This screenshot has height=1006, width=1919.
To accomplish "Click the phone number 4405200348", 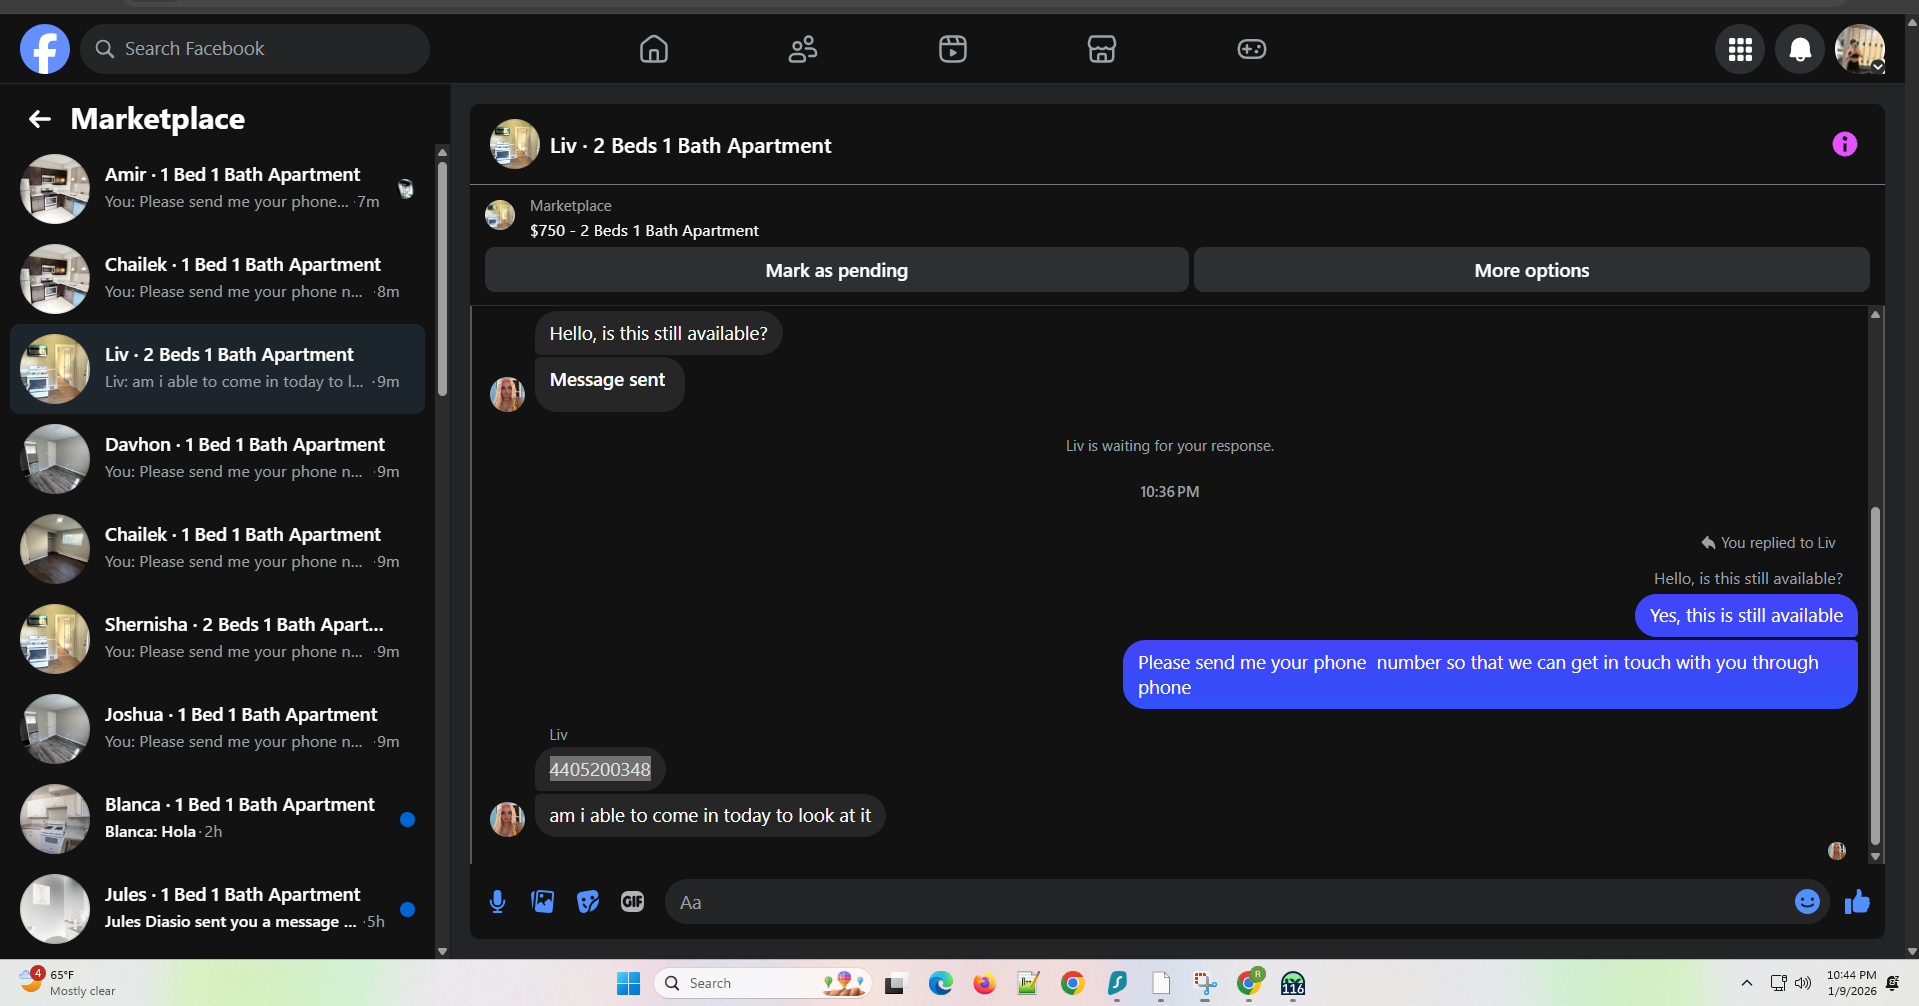I will tap(600, 770).
